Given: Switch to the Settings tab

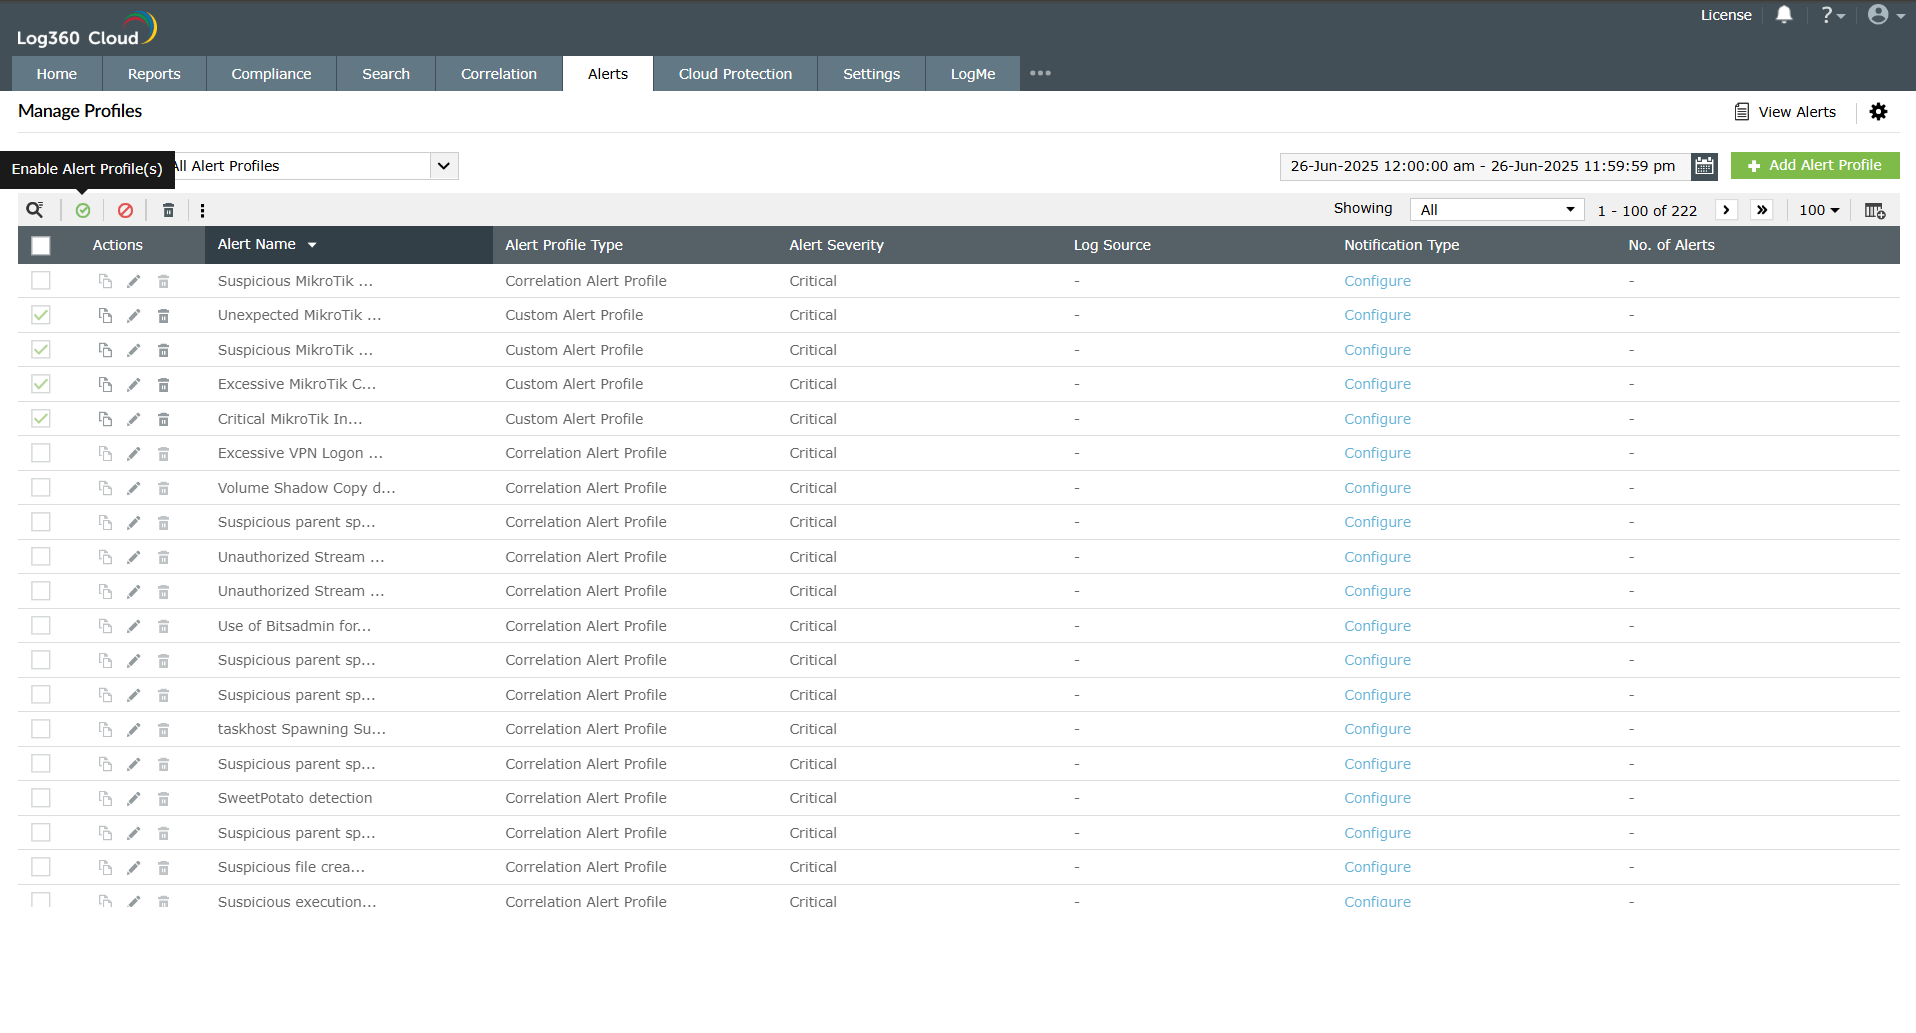Looking at the screenshot, I should click(x=871, y=74).
